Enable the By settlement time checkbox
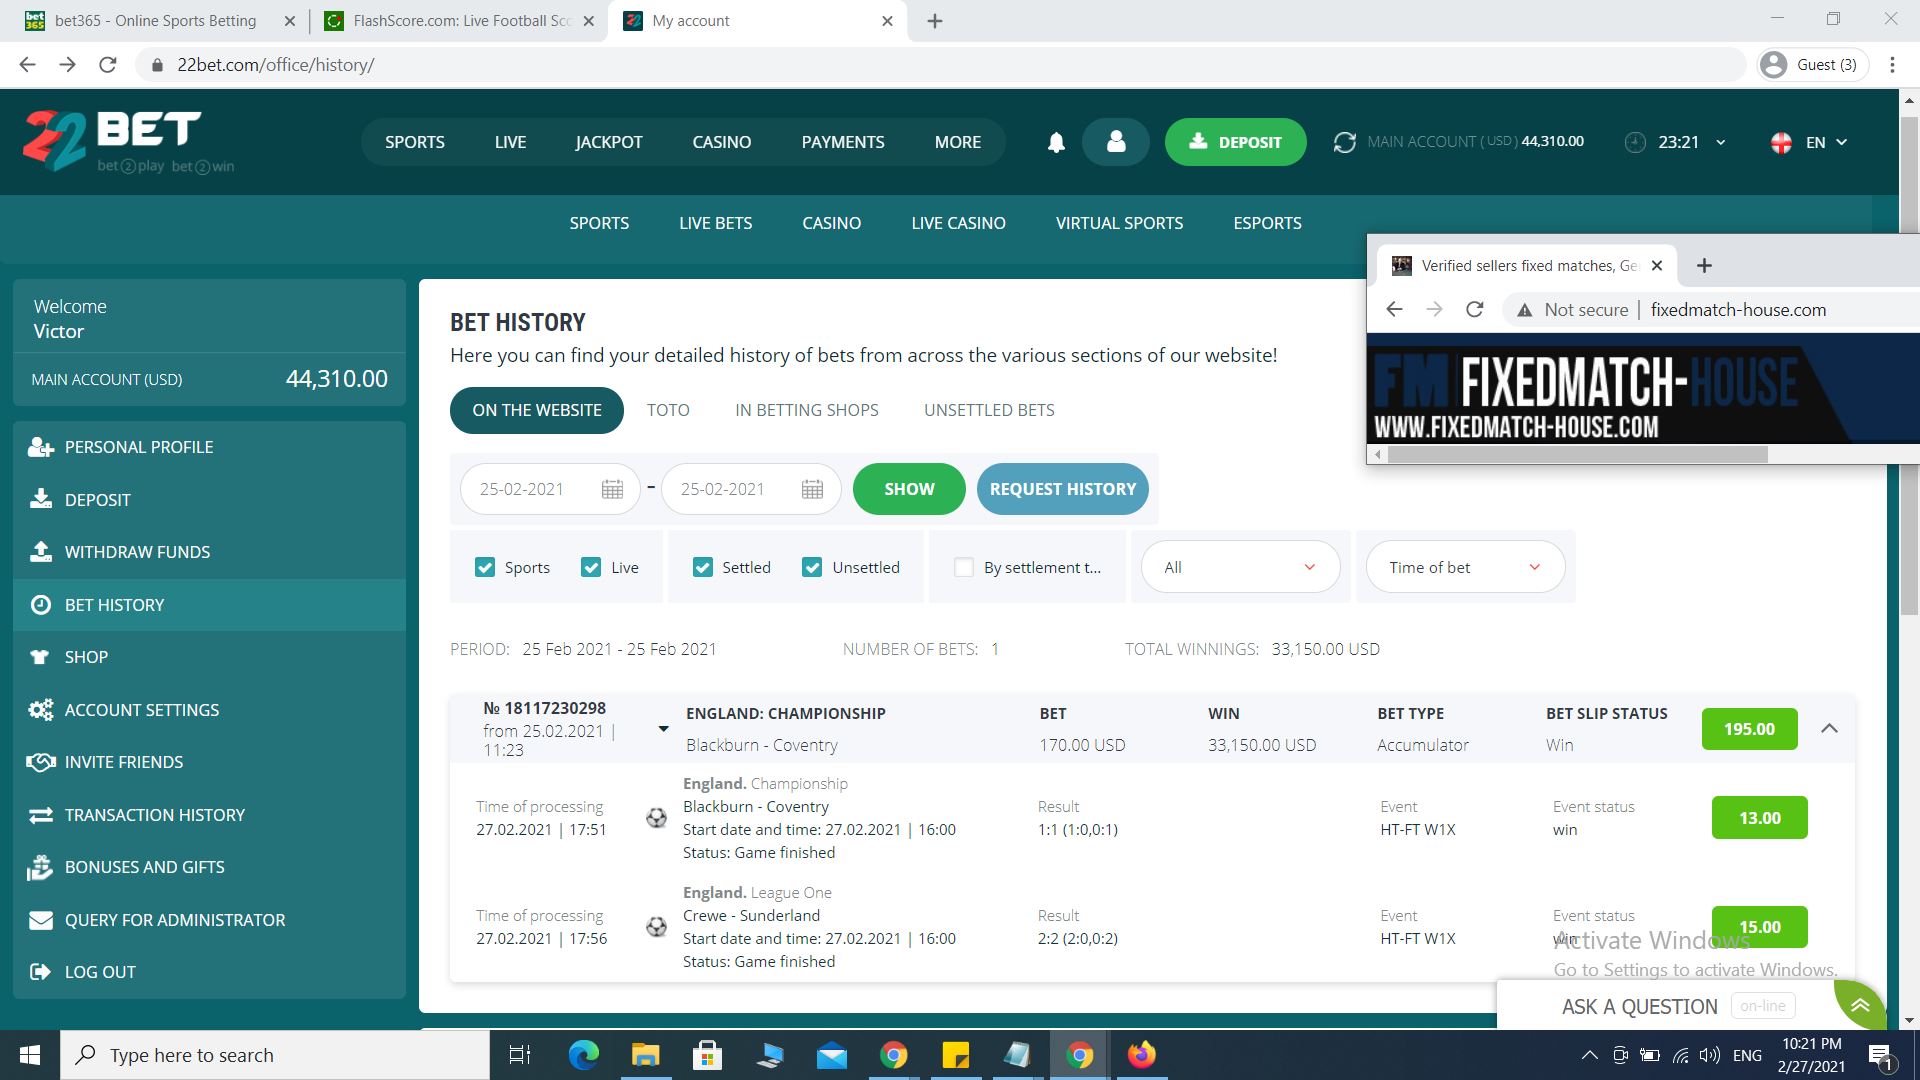Viewport: 1920px width, 1080px height. tap(964, 568)
